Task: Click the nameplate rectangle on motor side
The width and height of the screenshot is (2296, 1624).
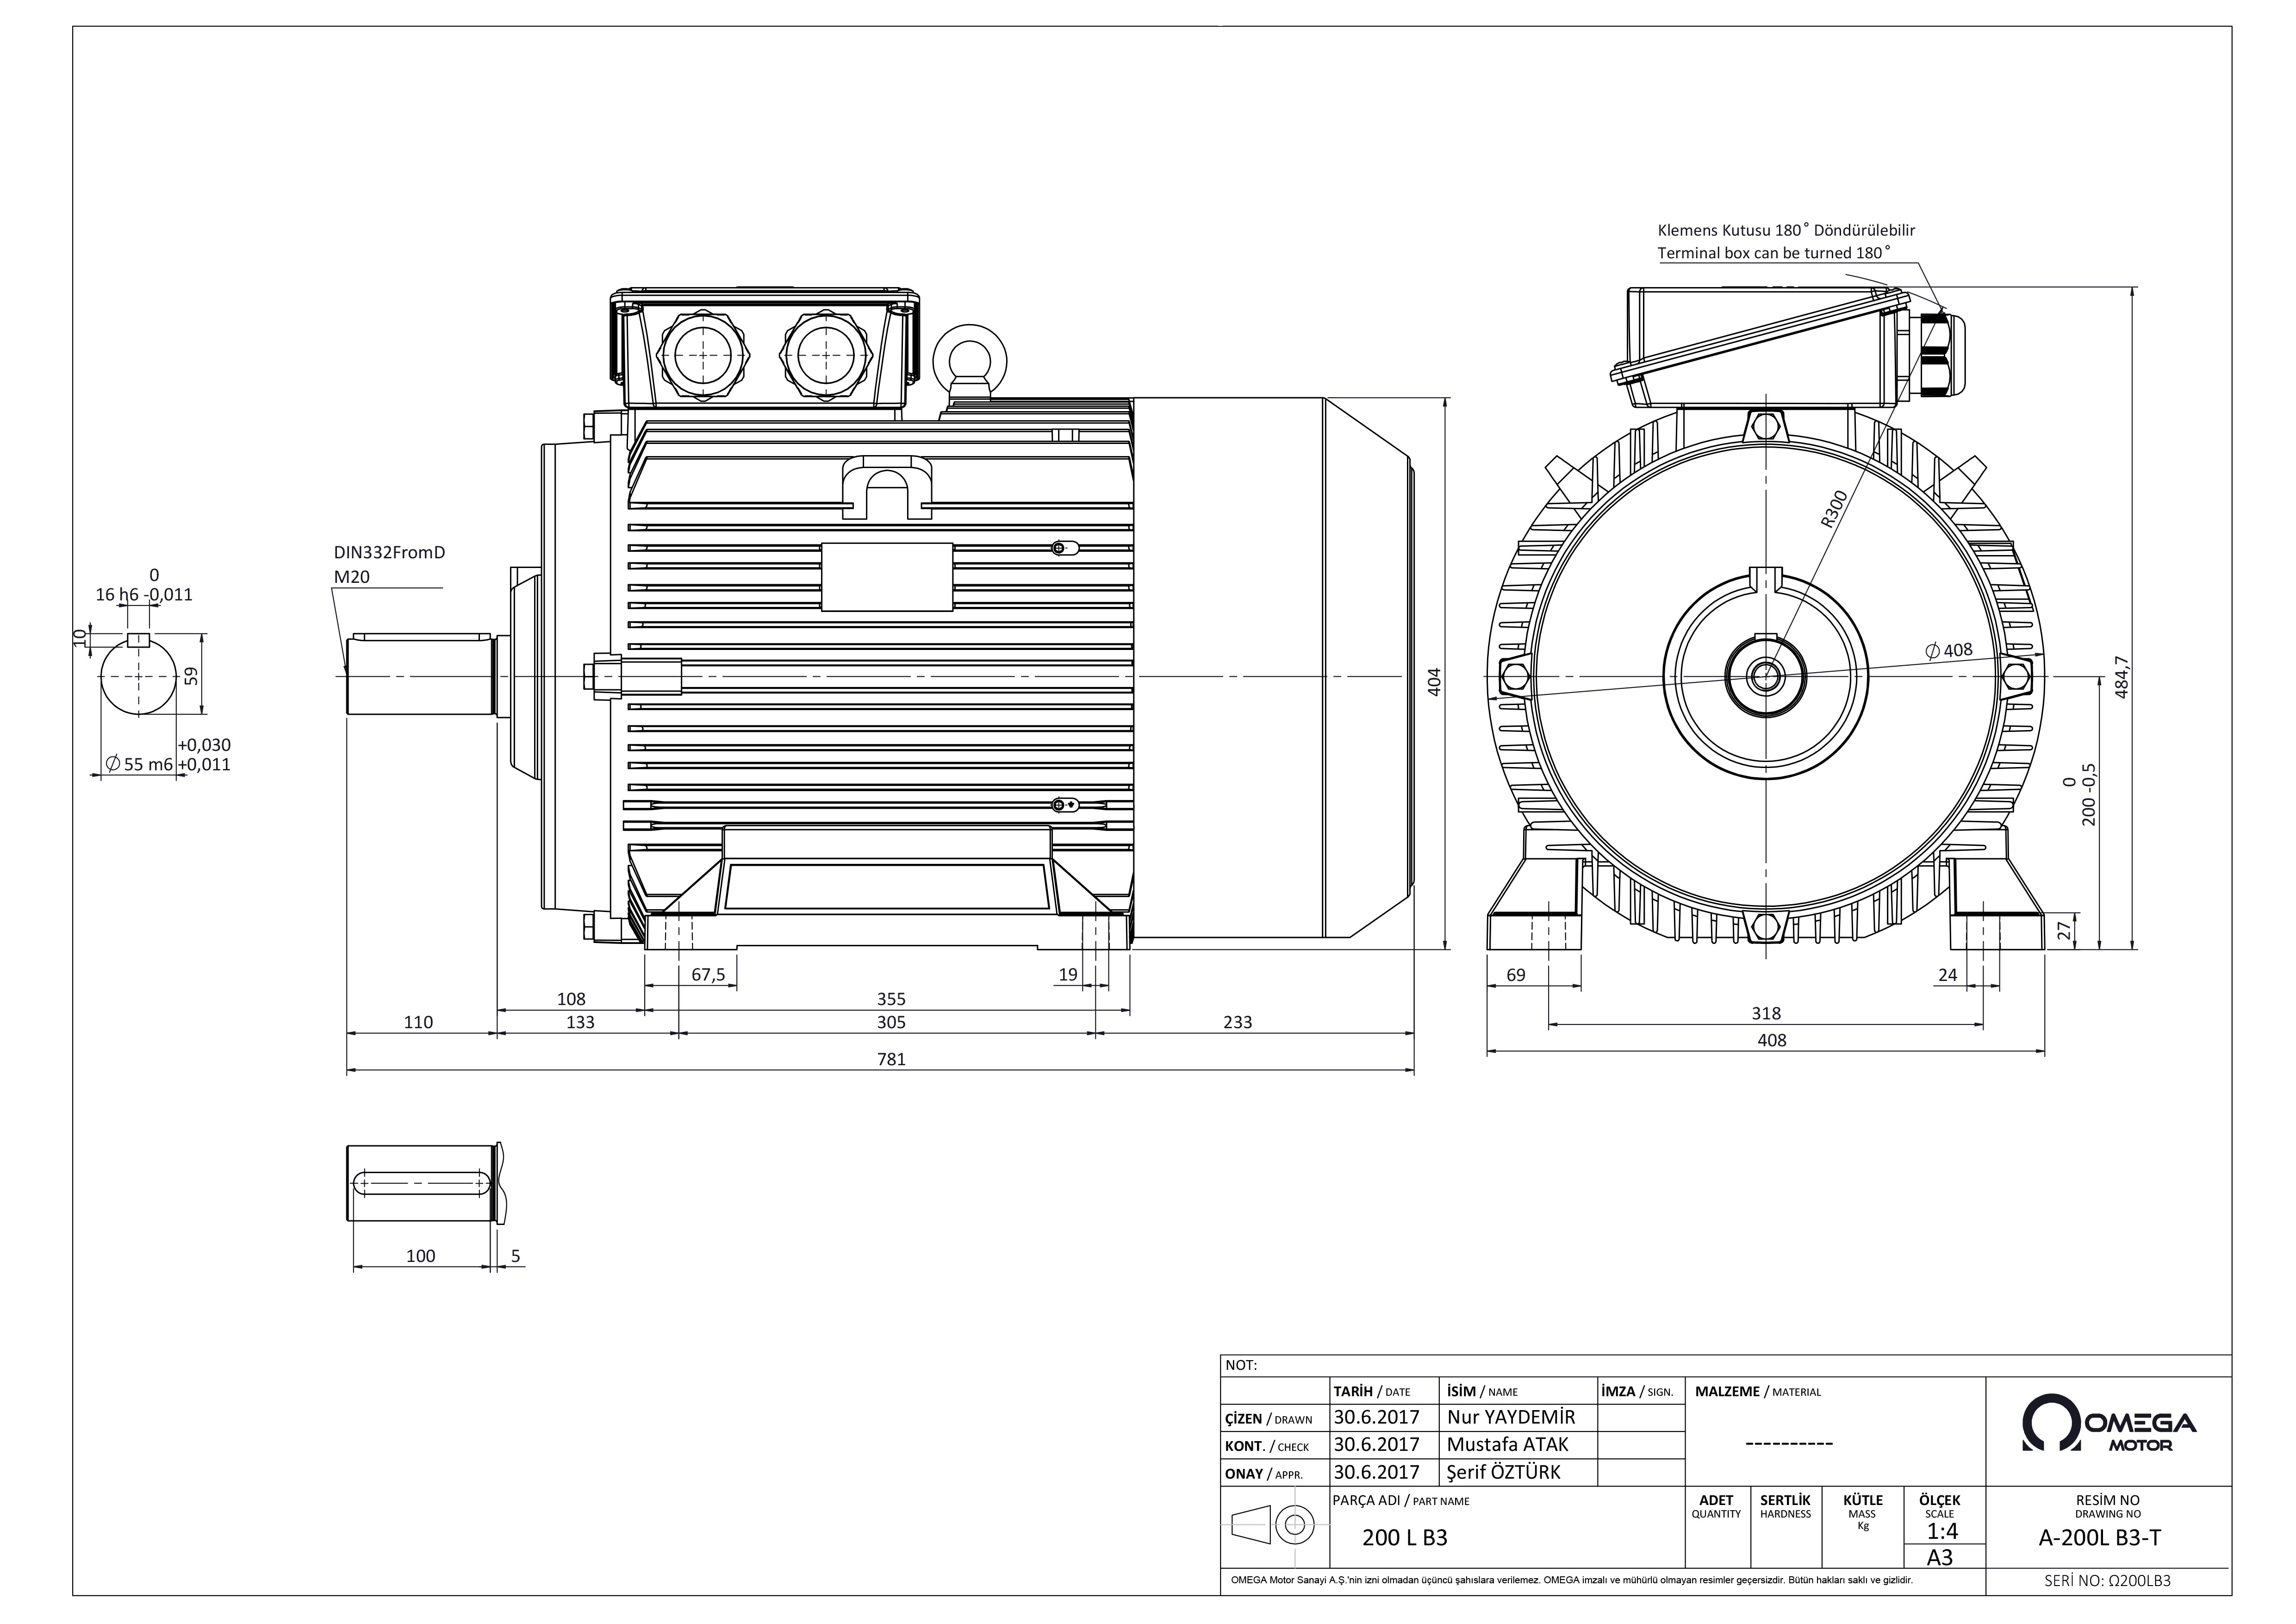Action: click(x=887, y=576)
